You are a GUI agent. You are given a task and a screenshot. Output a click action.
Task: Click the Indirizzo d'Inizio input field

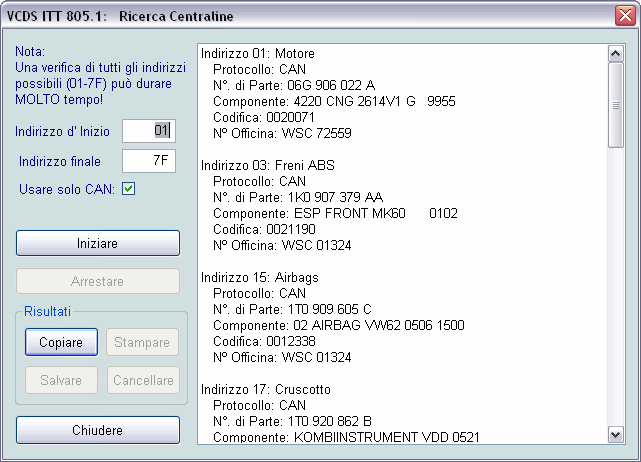pos(149,131)
